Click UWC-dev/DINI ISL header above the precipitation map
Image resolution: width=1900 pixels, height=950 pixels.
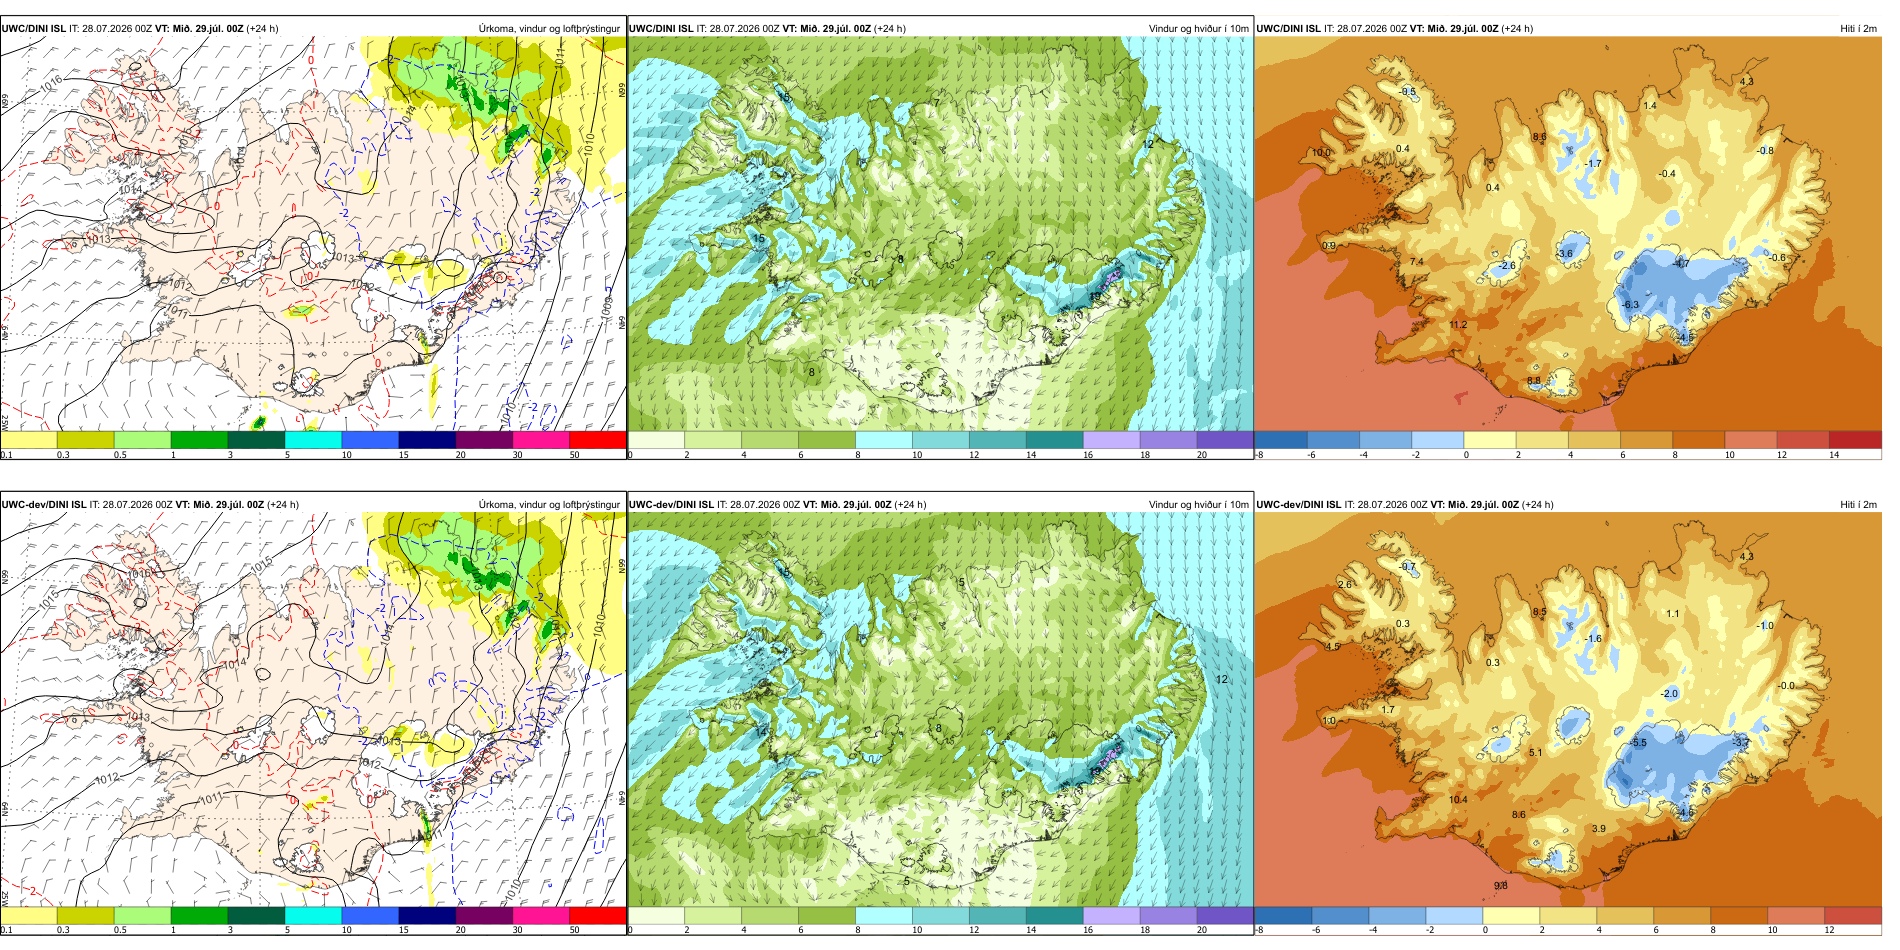coord(44,505)
